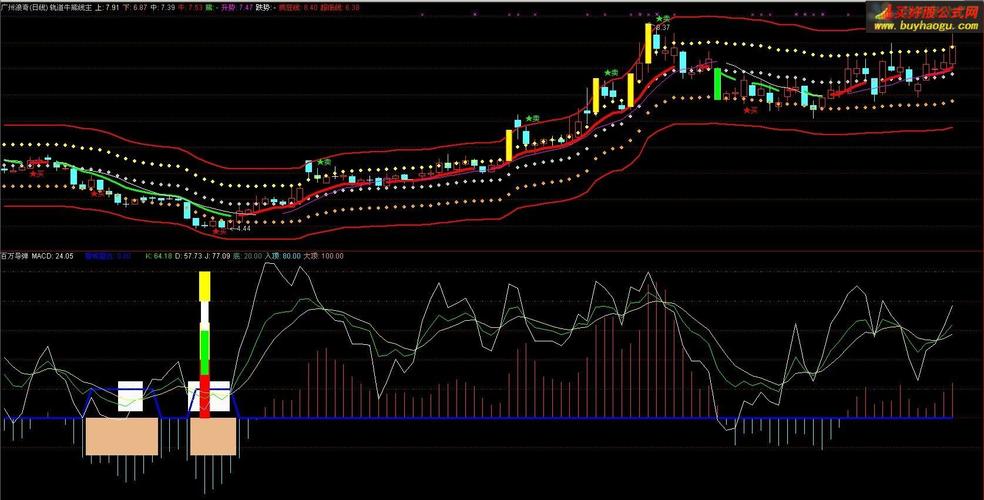Click the green star sell marker near 8.37

click(x=661, y=19)
